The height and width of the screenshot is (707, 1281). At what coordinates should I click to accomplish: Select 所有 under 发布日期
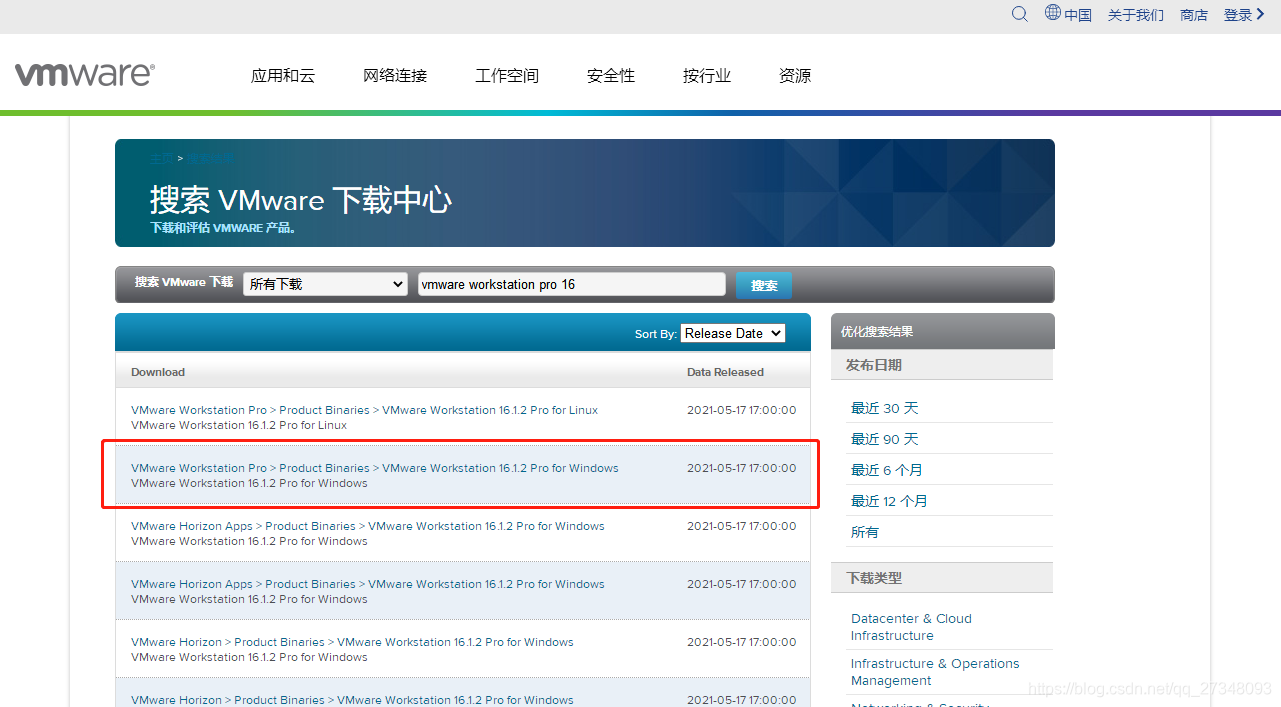865,532
